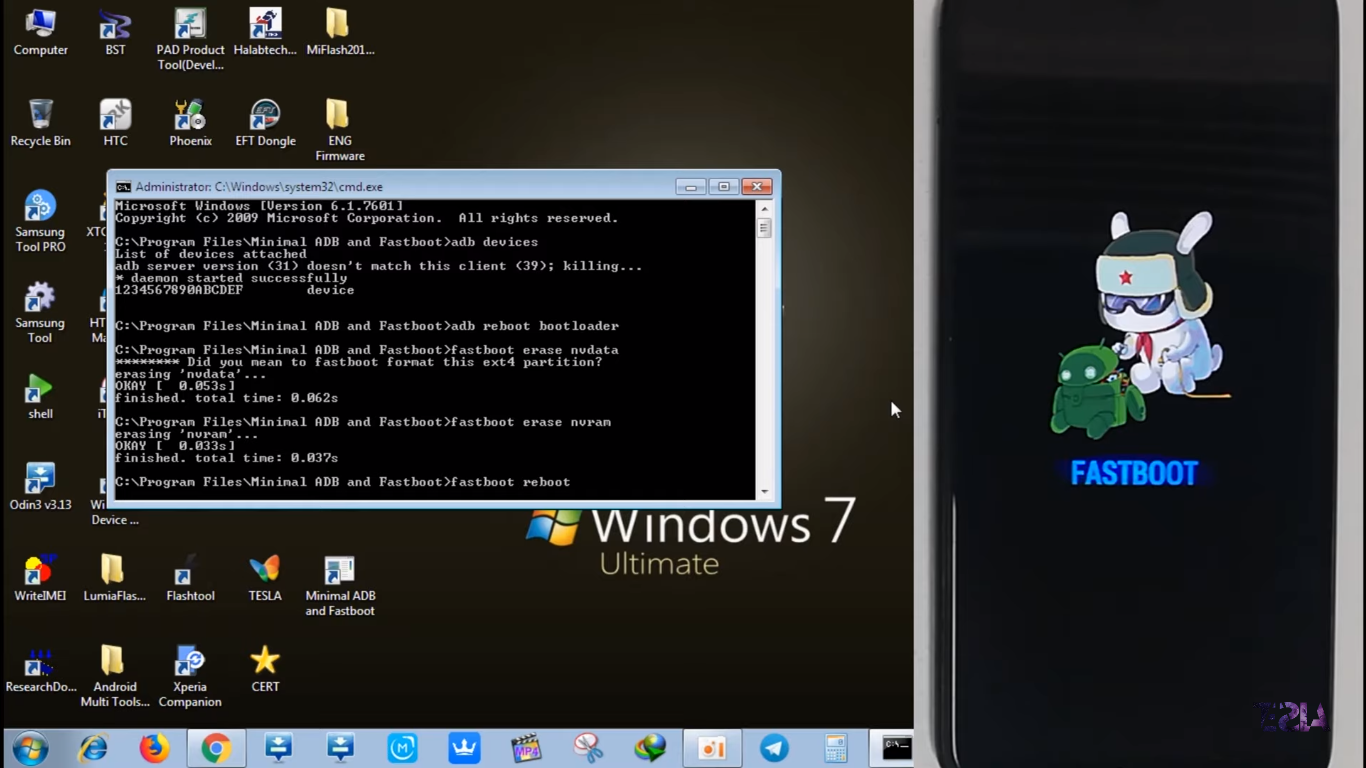
Task: Click 'finished. total time: 0.062s' line
Action: [227, 398]
